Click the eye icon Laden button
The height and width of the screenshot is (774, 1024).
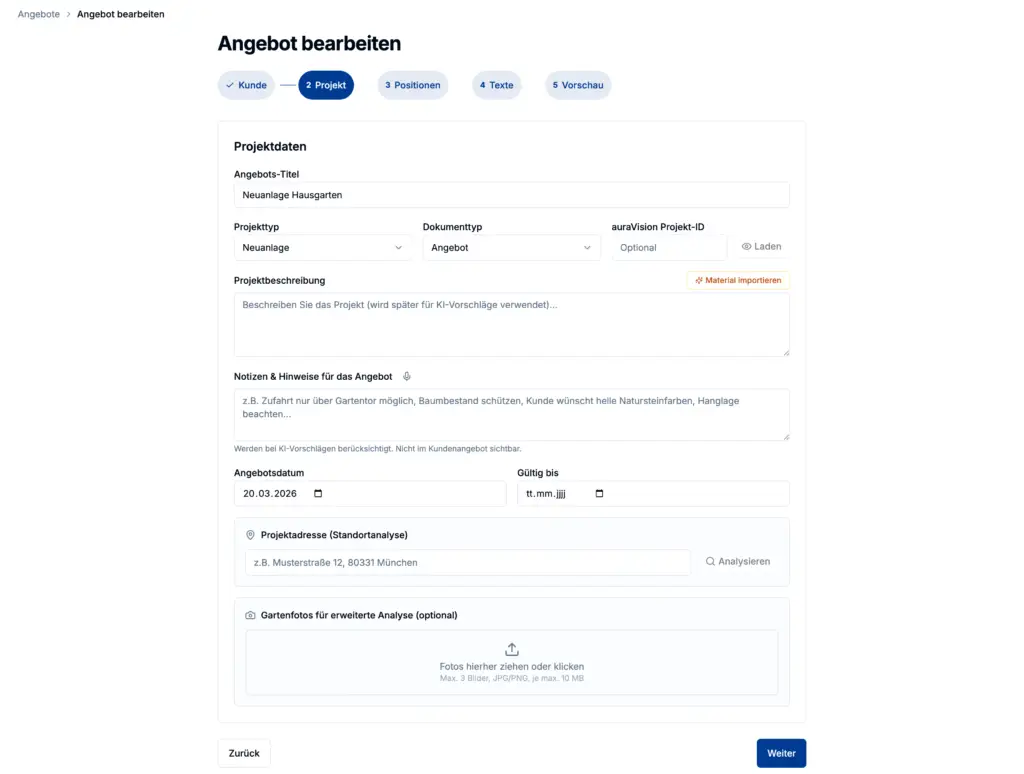761,247
